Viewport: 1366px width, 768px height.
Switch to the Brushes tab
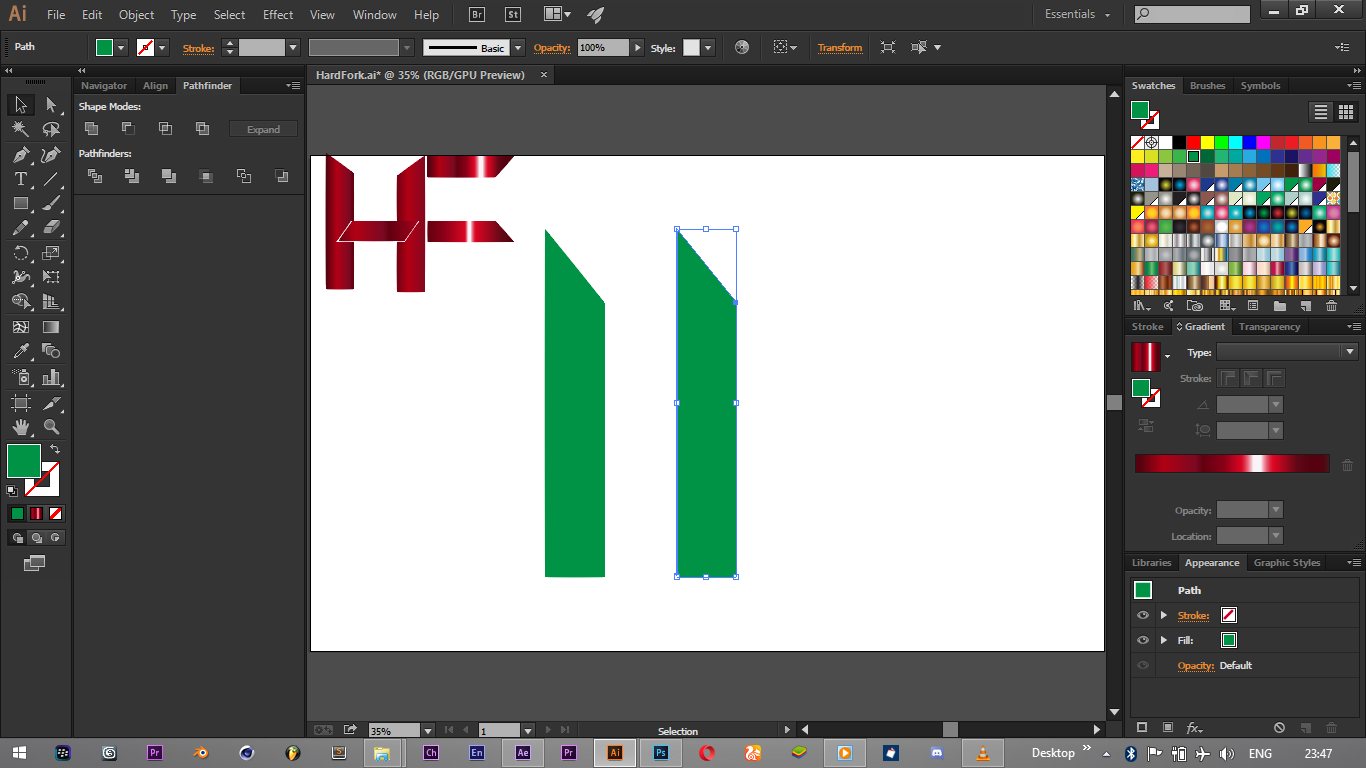[1207, 86]
